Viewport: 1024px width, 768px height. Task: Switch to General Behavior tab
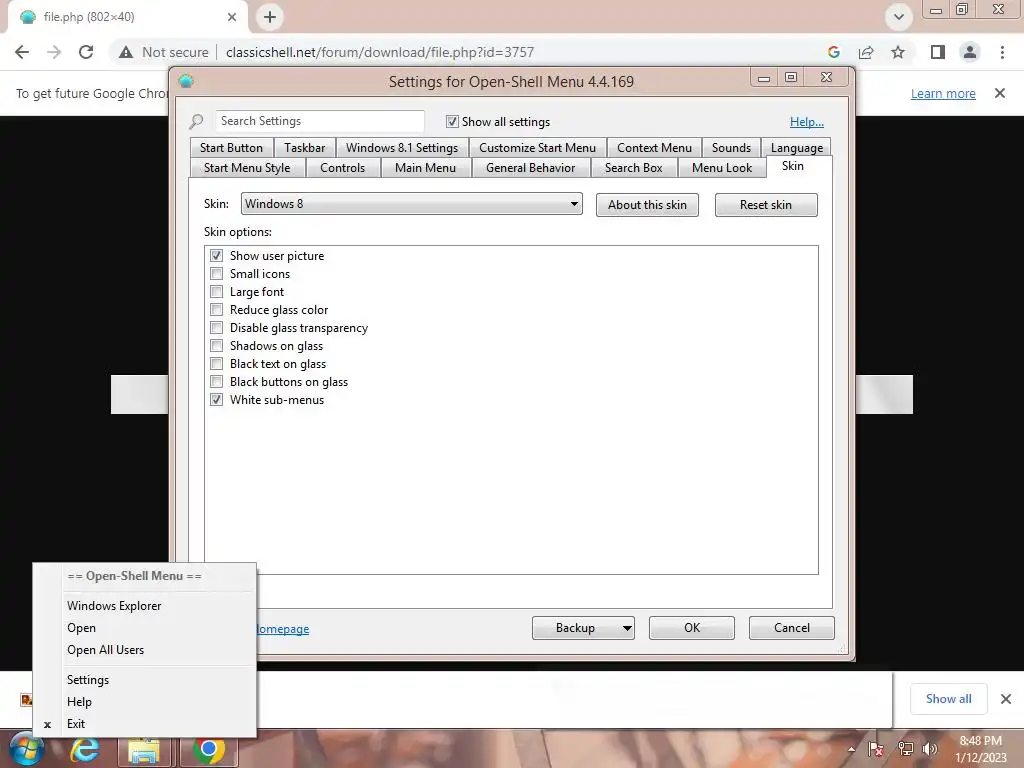click(530, 168)
